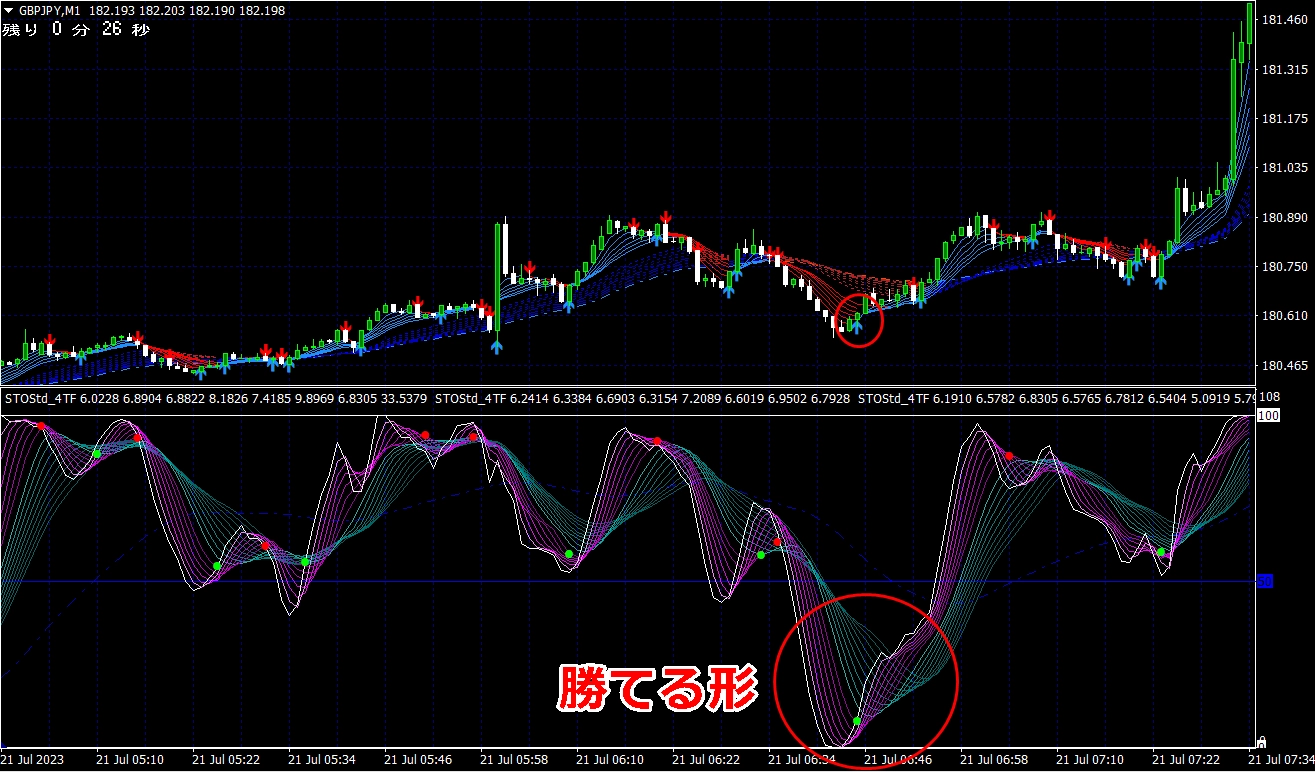
Task: Click the 180.610 price scale label
Action: tap(1285, 316)
